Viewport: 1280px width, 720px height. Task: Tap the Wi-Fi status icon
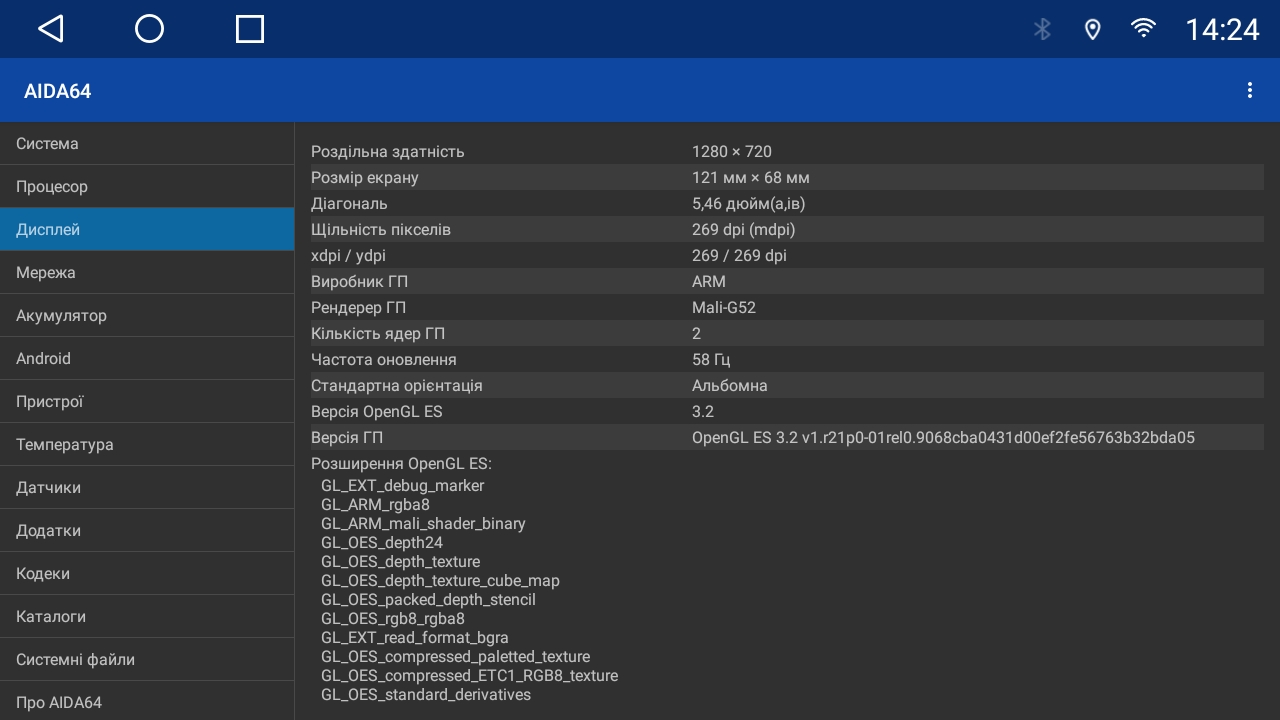(1143, 28)
